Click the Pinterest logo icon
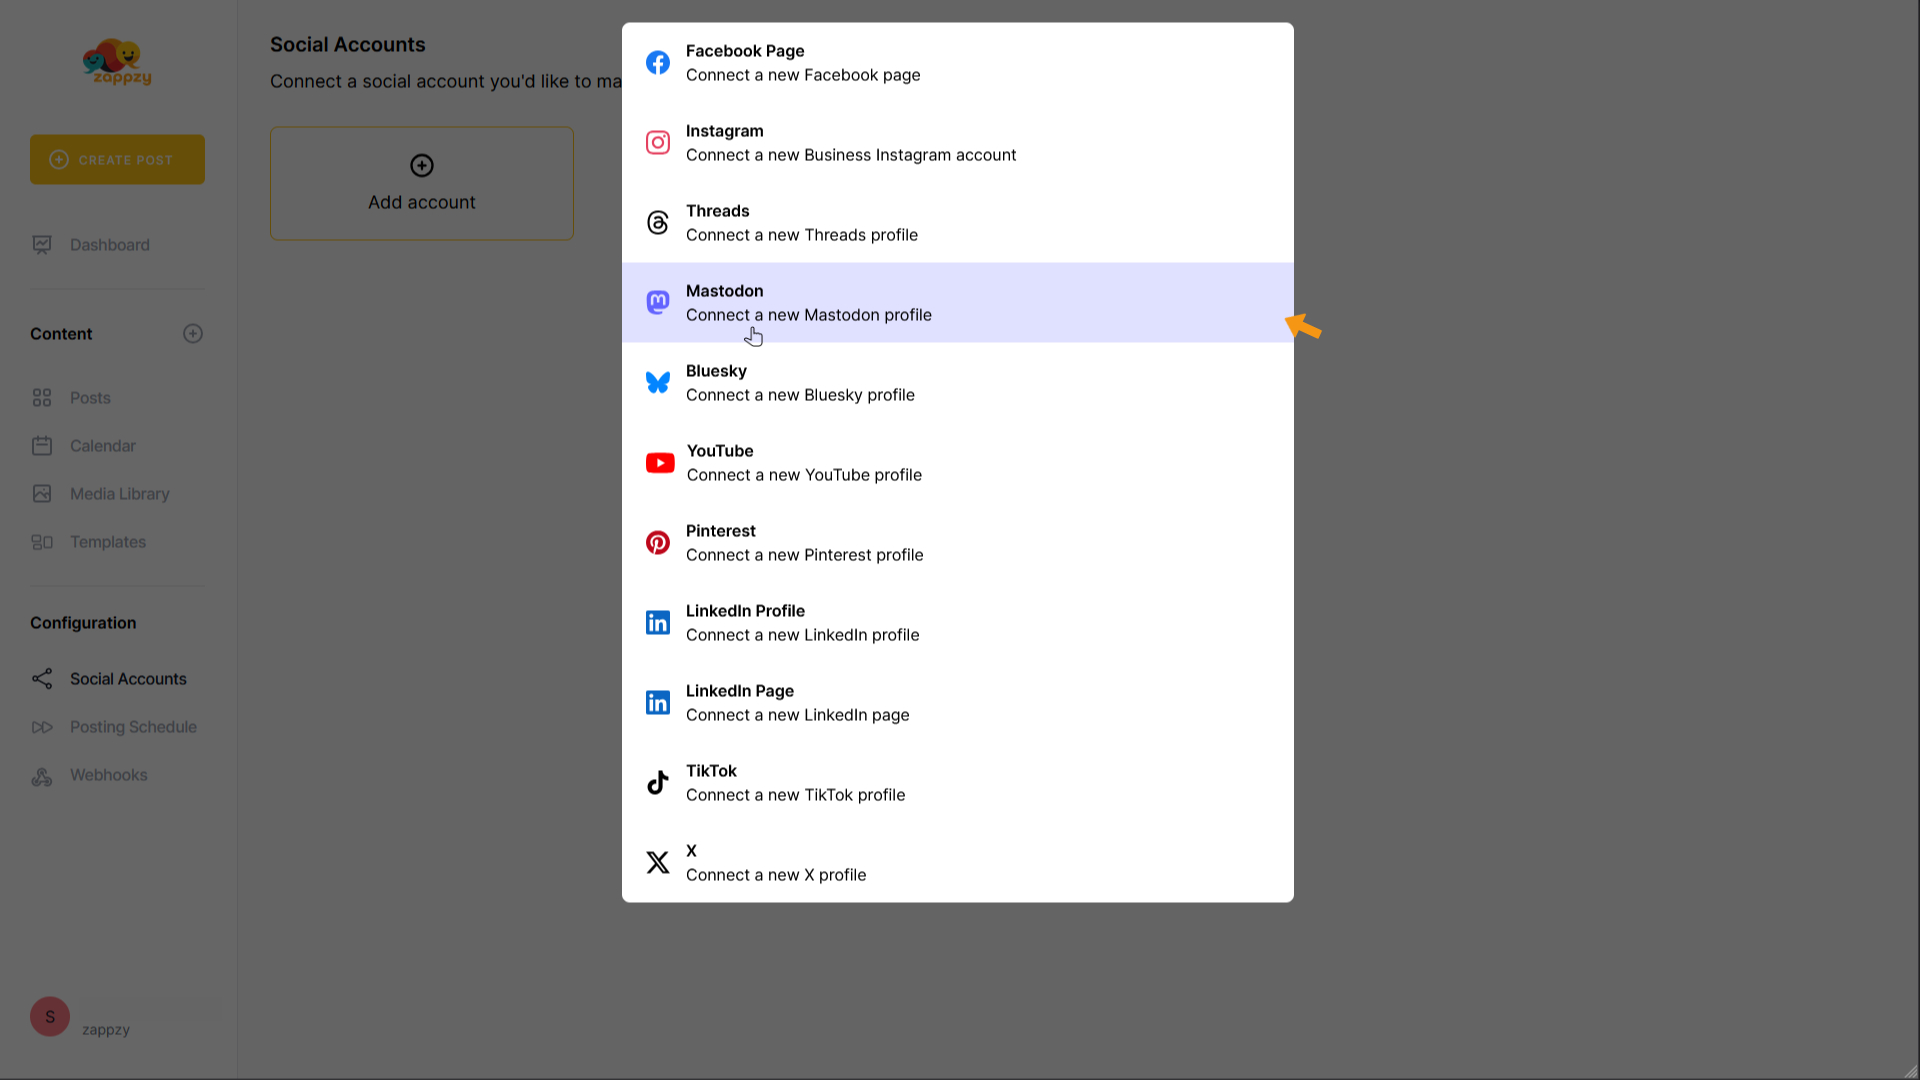 click(658, 543)
